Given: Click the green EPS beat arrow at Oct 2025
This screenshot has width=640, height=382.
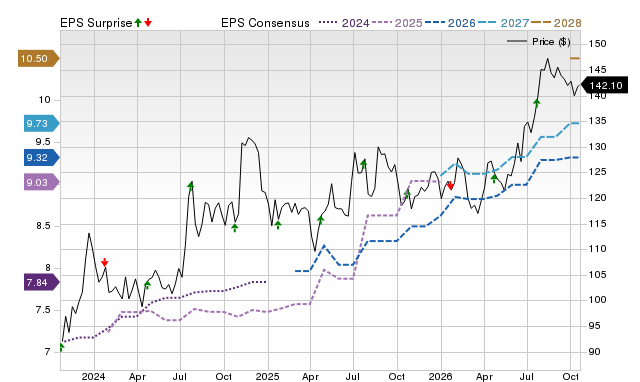Looking at the screenshot, I should point(407,194).
